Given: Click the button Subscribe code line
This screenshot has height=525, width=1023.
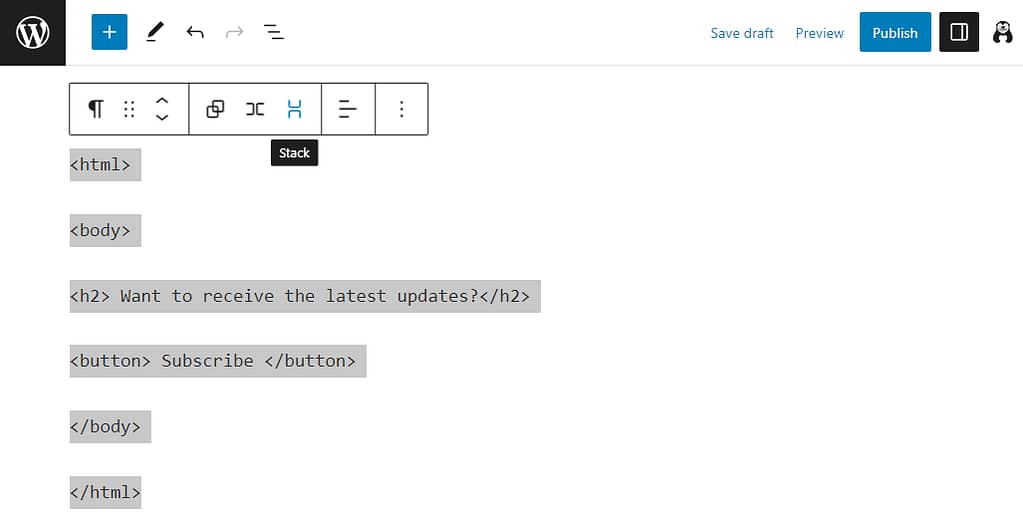Looking at the screenshot, I should coord(218,361).
